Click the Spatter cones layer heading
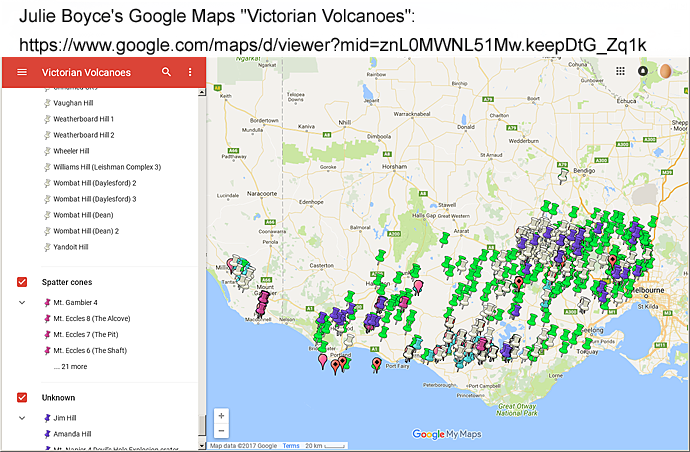 (x=67, y=282)
